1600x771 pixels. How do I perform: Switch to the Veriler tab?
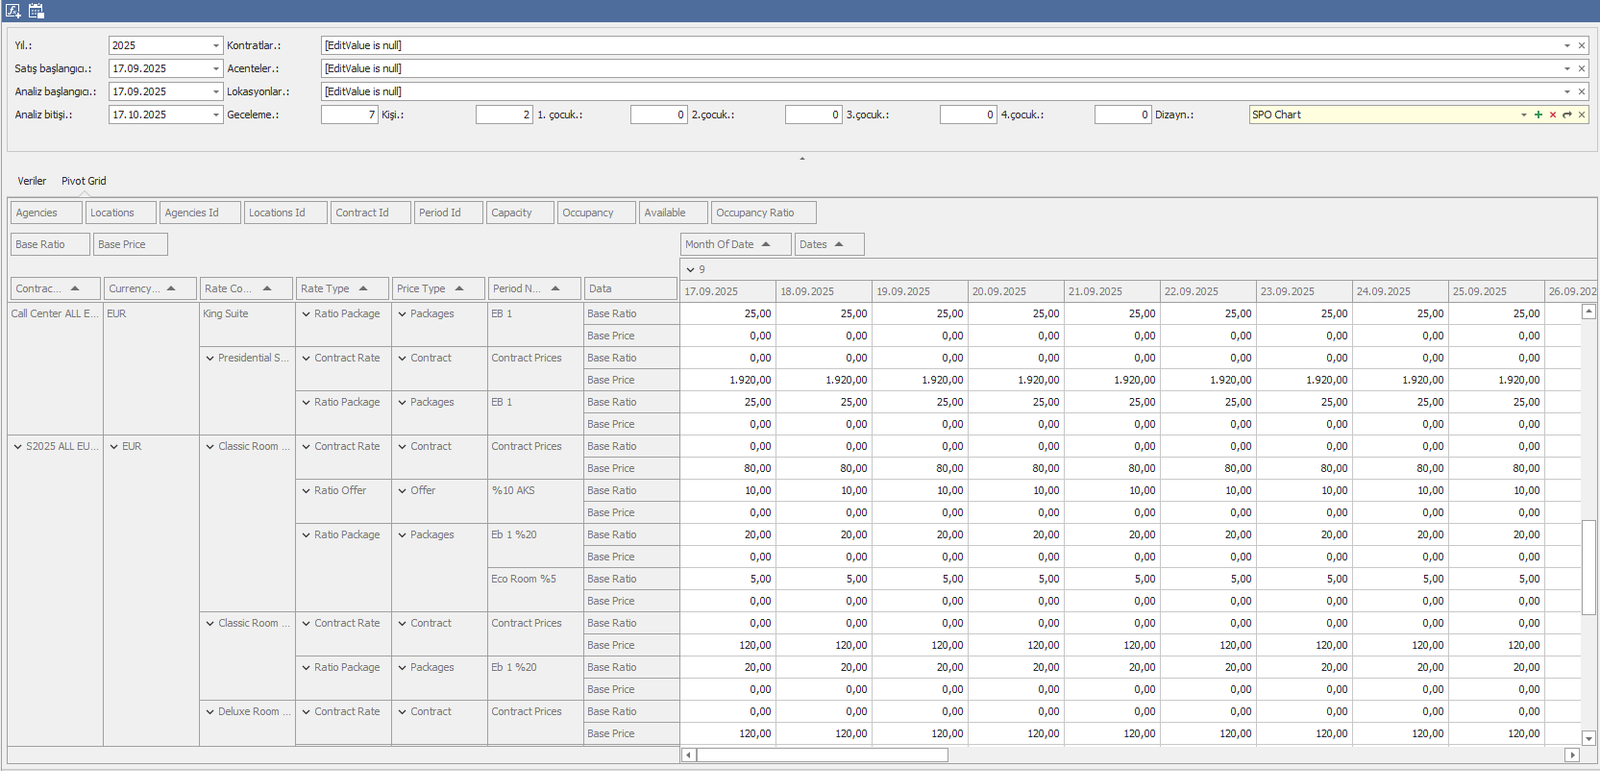pos(32,181)
